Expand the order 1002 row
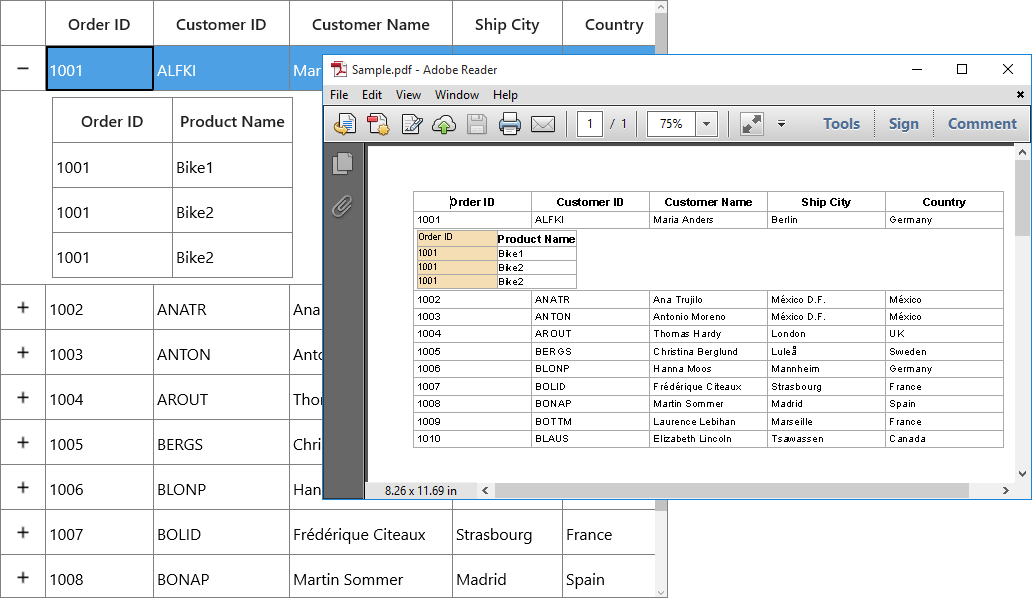Screen dimensions: 1032x598 click(22, 308)
